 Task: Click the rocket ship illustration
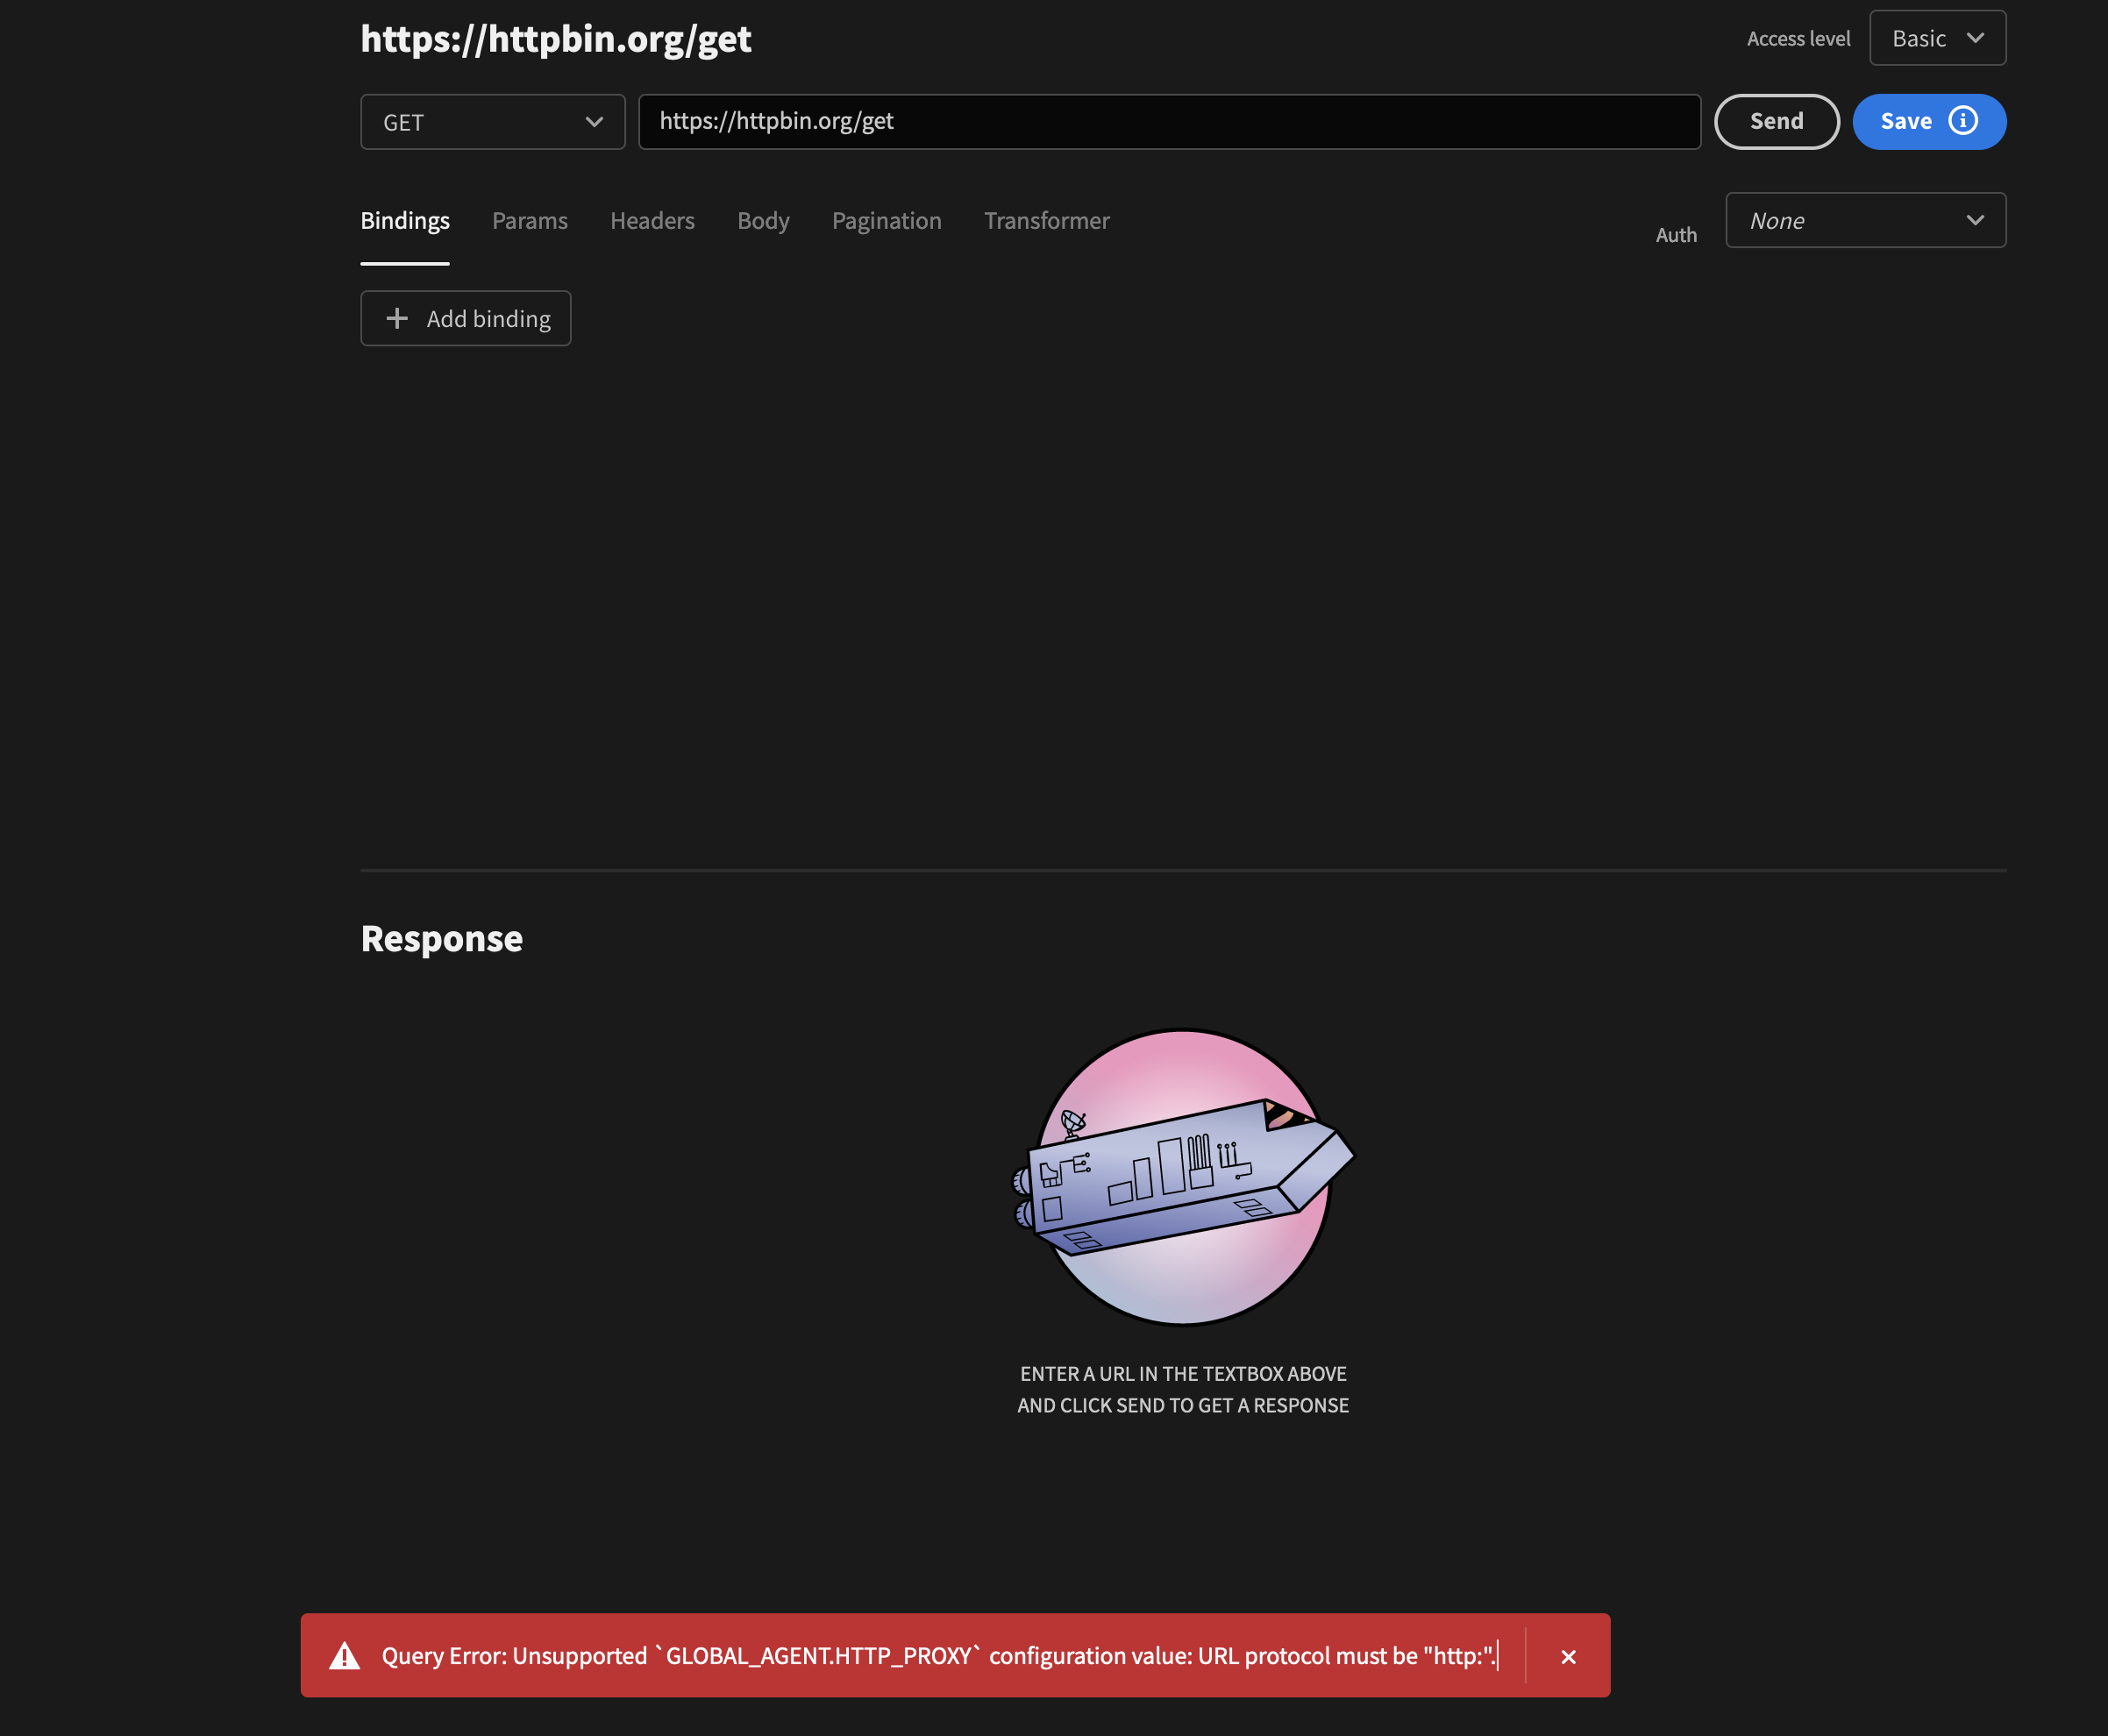point(1184,1185)
